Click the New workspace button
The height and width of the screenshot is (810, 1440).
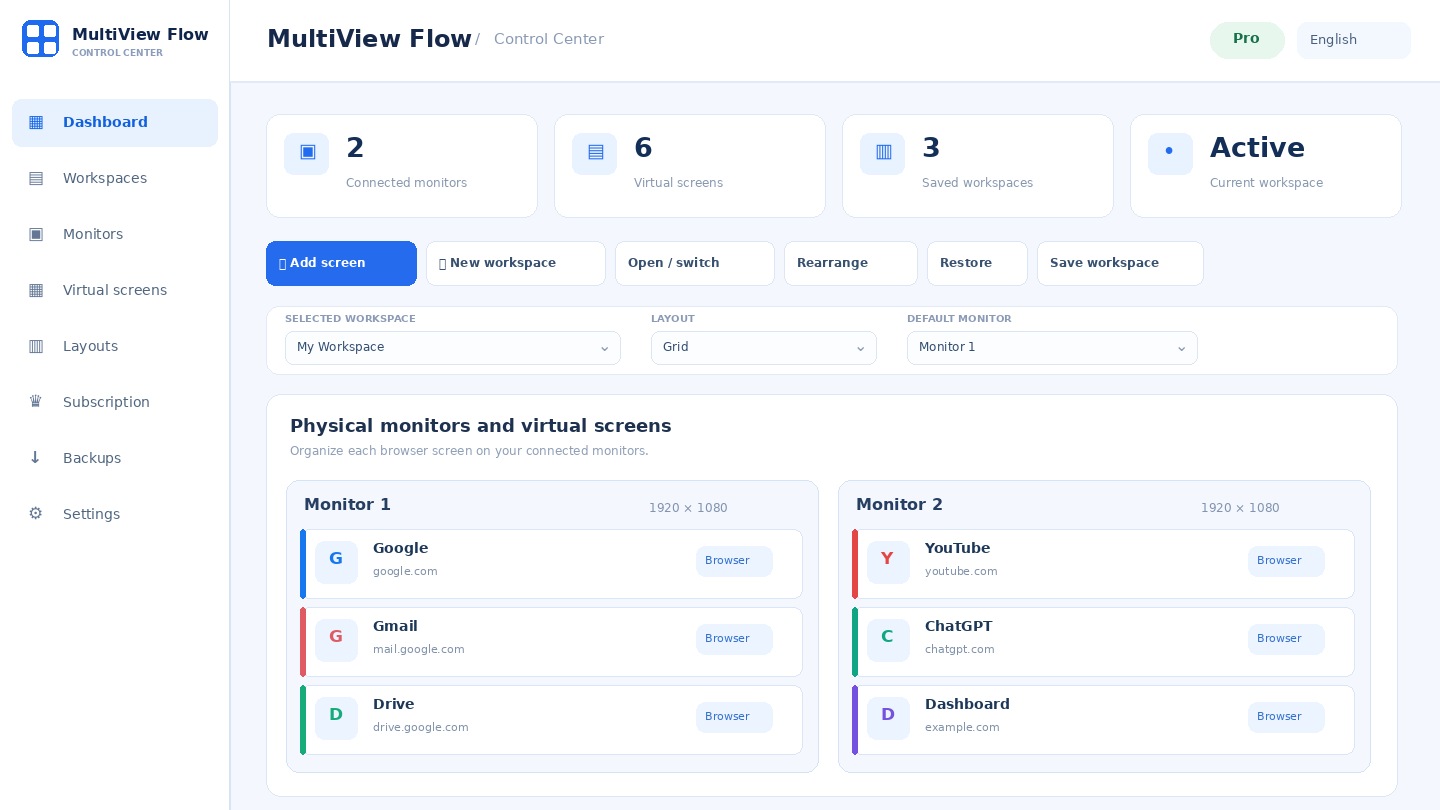coord(516,263)
